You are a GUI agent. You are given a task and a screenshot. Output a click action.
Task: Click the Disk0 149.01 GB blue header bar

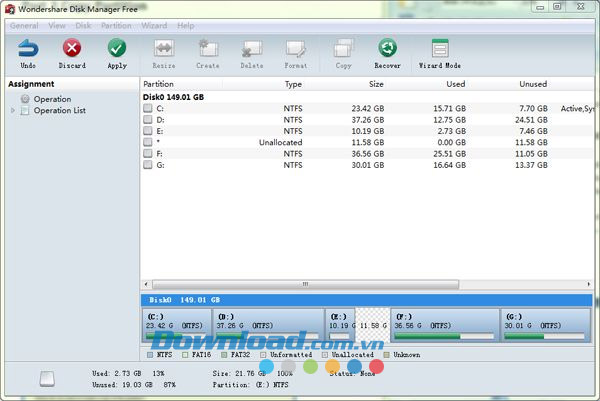[367, 300]
